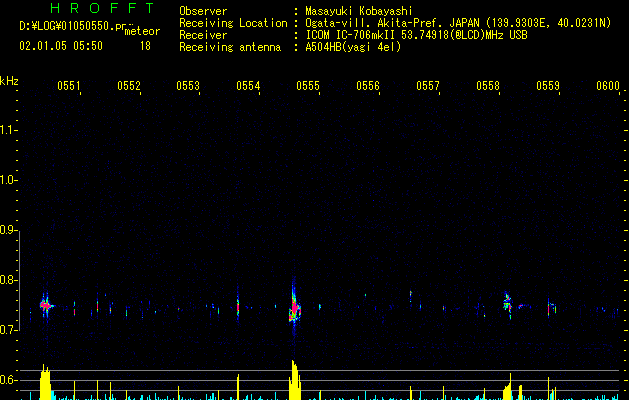Click the 0551 time marker

click(x=69, y=85)
